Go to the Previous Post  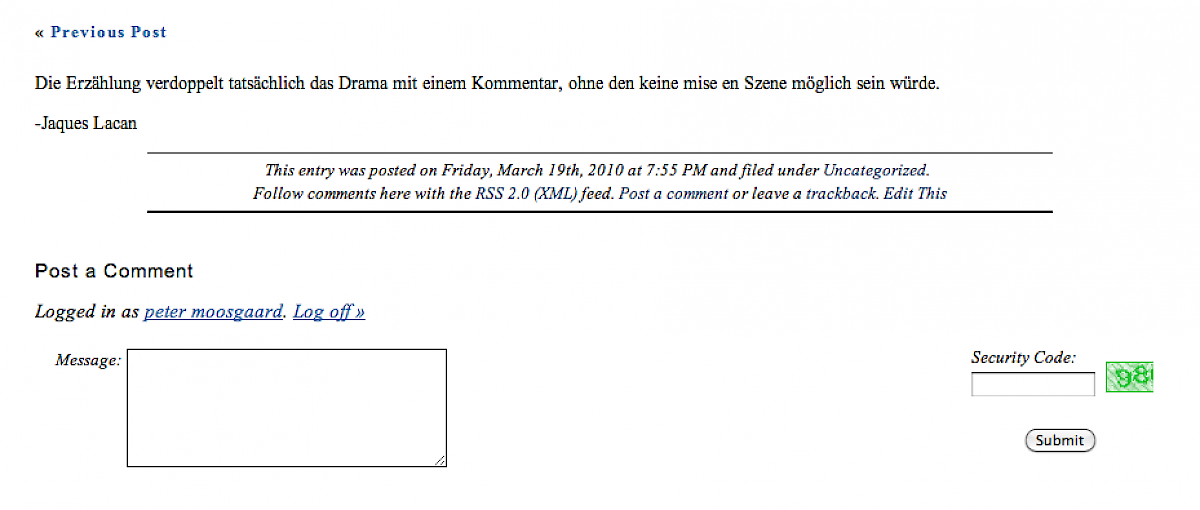[108, 32]
